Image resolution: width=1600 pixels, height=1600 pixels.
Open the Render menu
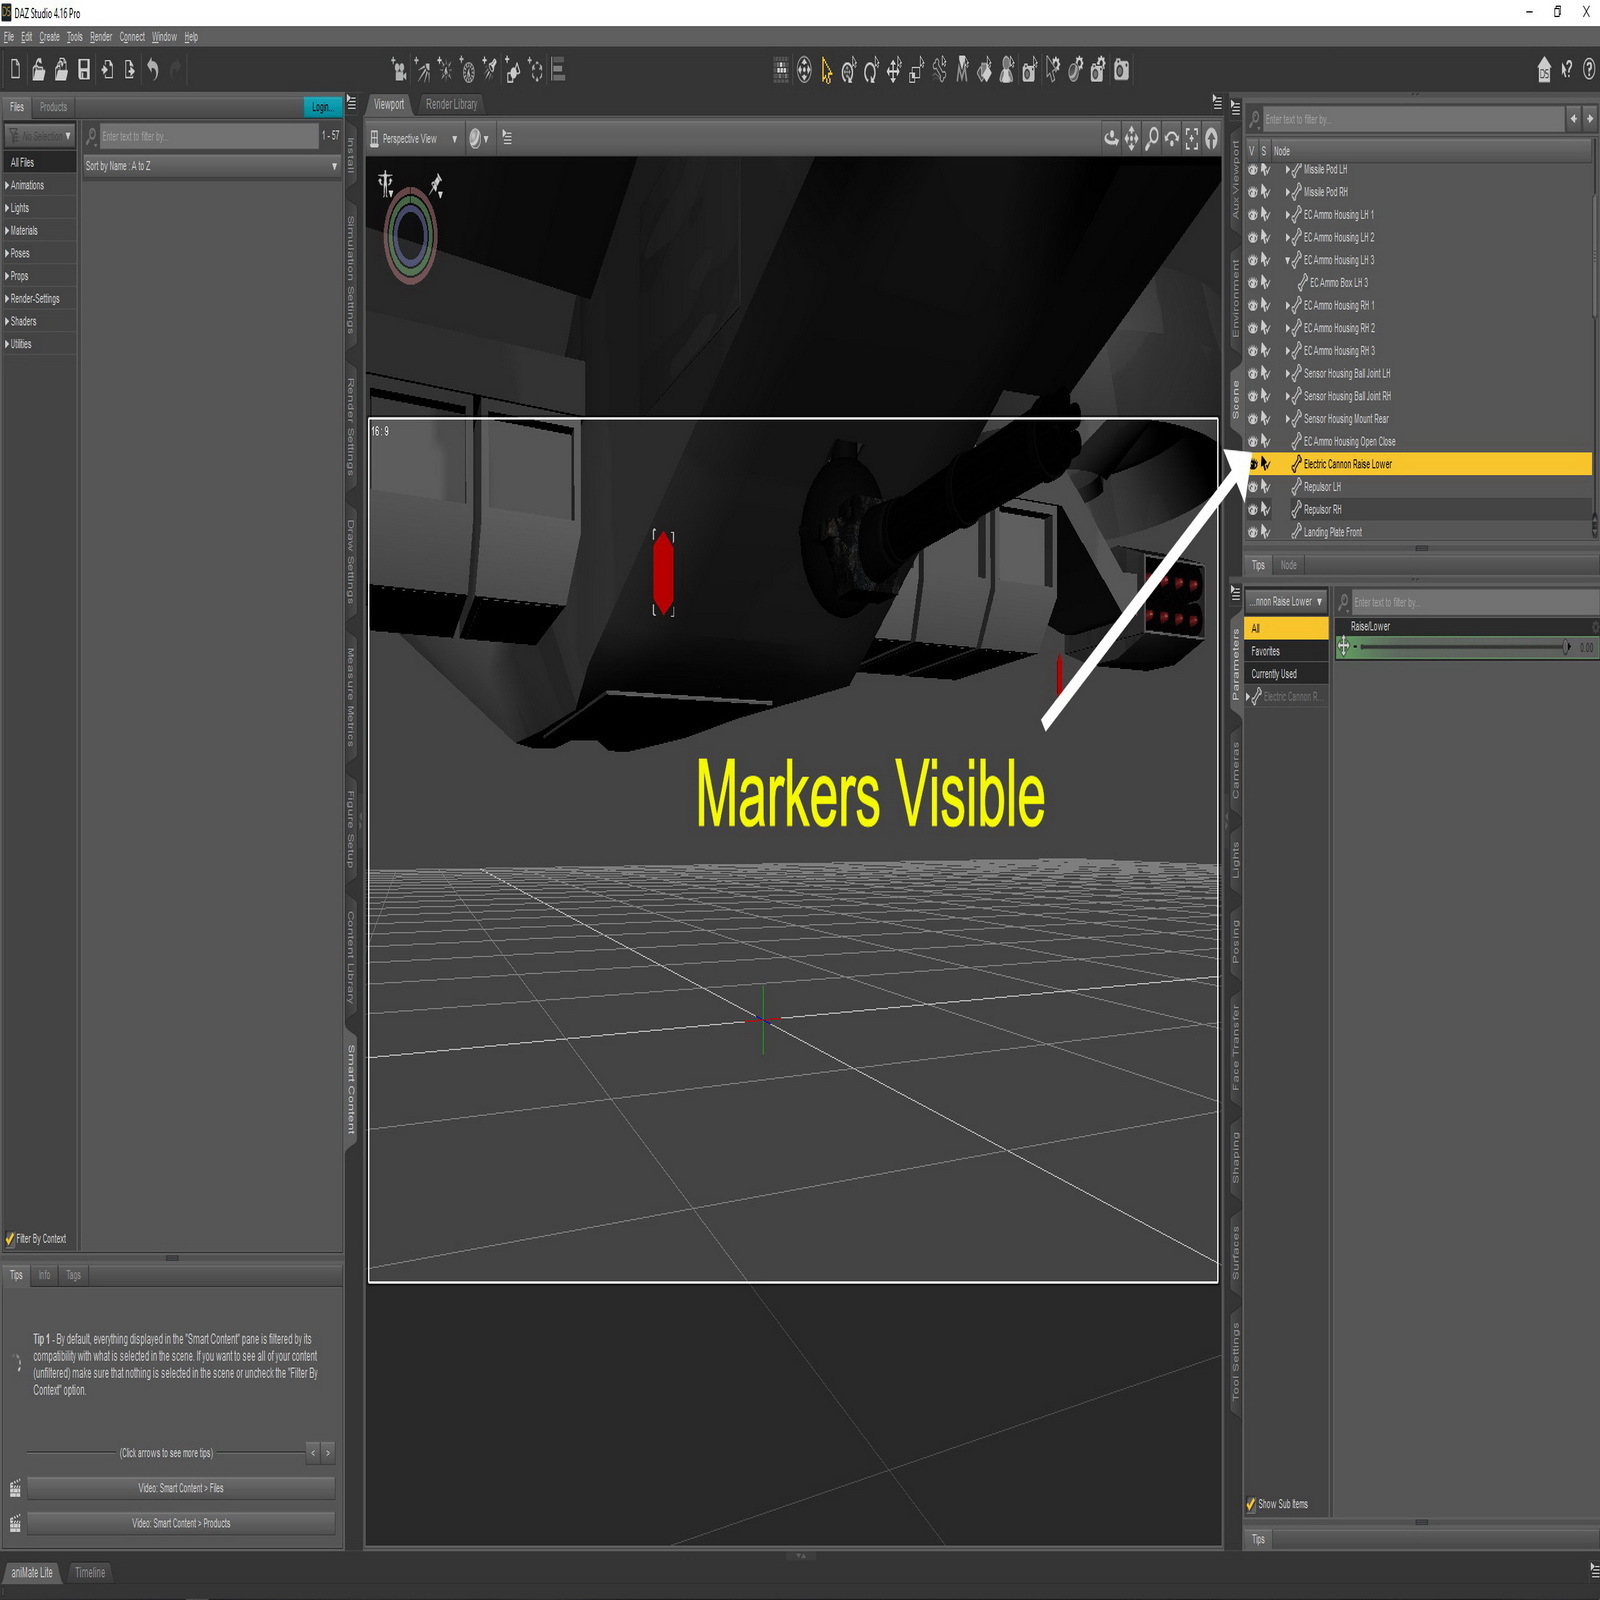101,37
